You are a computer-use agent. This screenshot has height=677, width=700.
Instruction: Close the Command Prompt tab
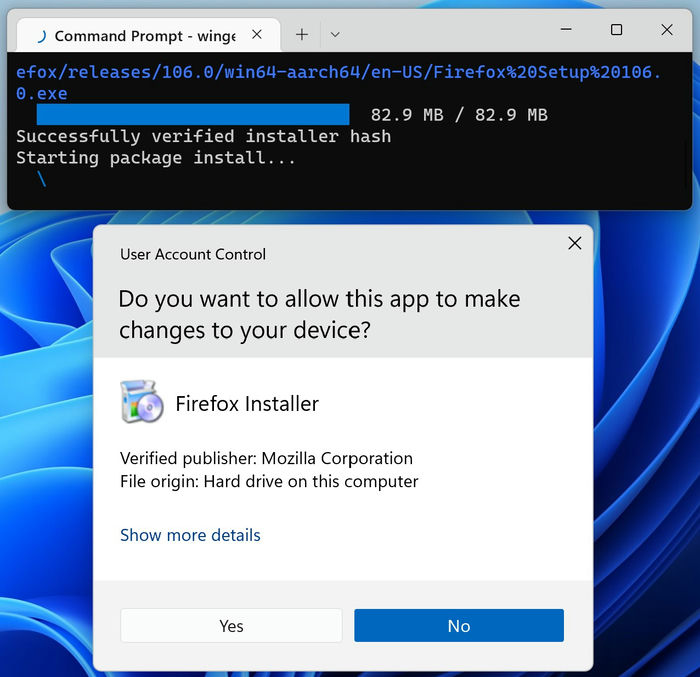(x=257, y=34)
